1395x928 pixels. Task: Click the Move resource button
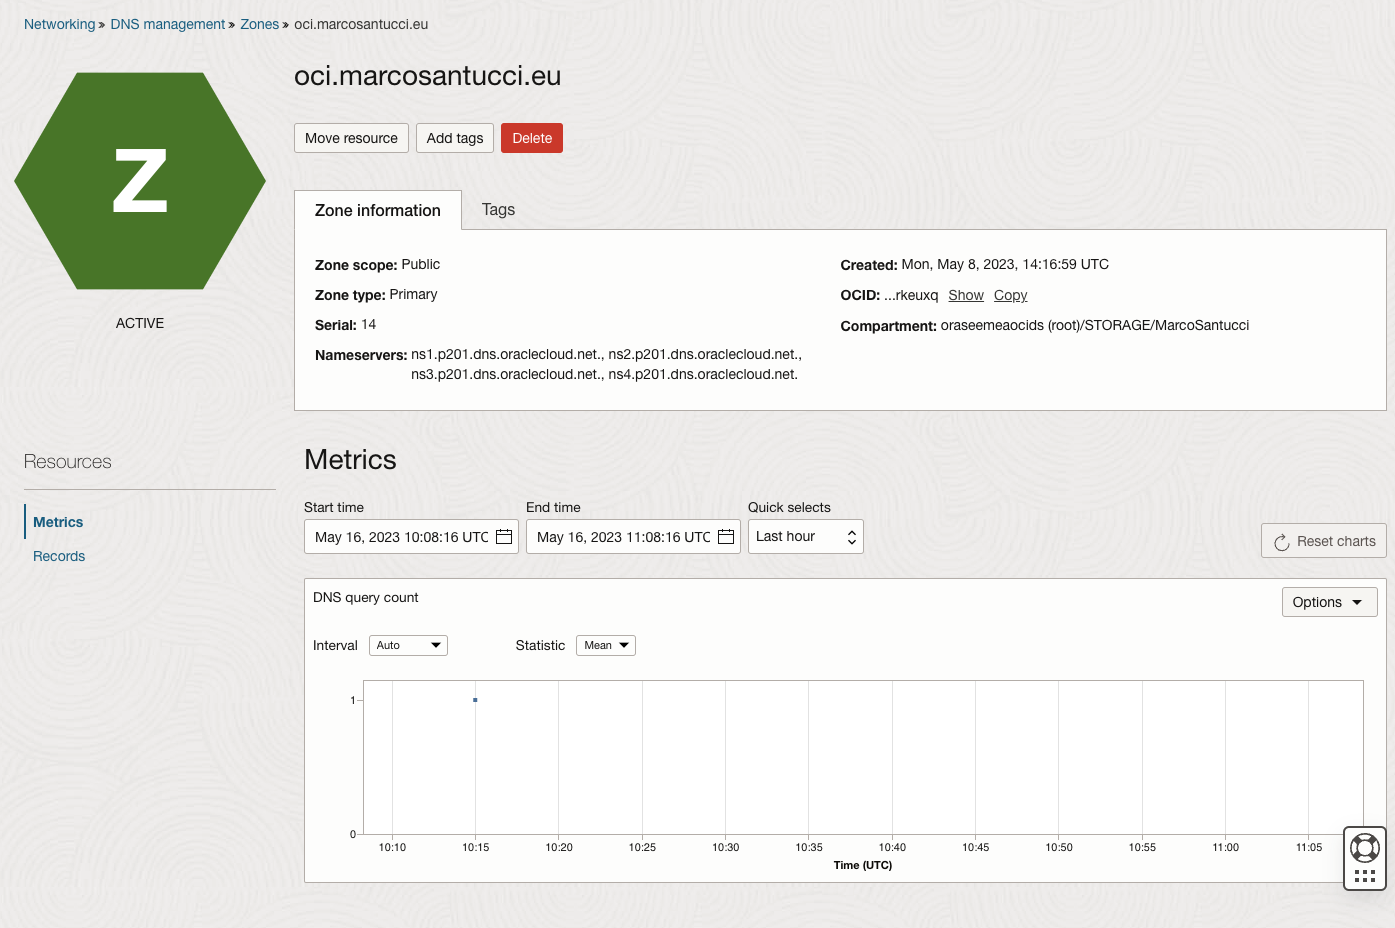pos(351,138)
